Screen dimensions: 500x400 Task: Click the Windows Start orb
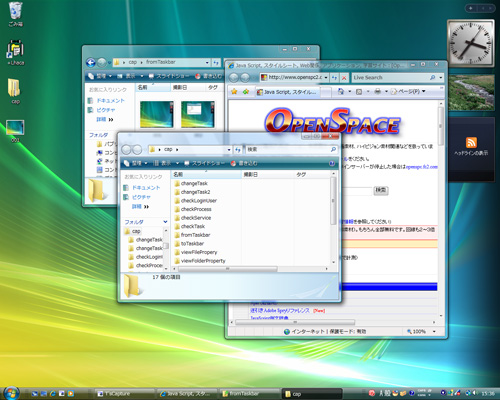pyautogui.click(x=11, y=393)
